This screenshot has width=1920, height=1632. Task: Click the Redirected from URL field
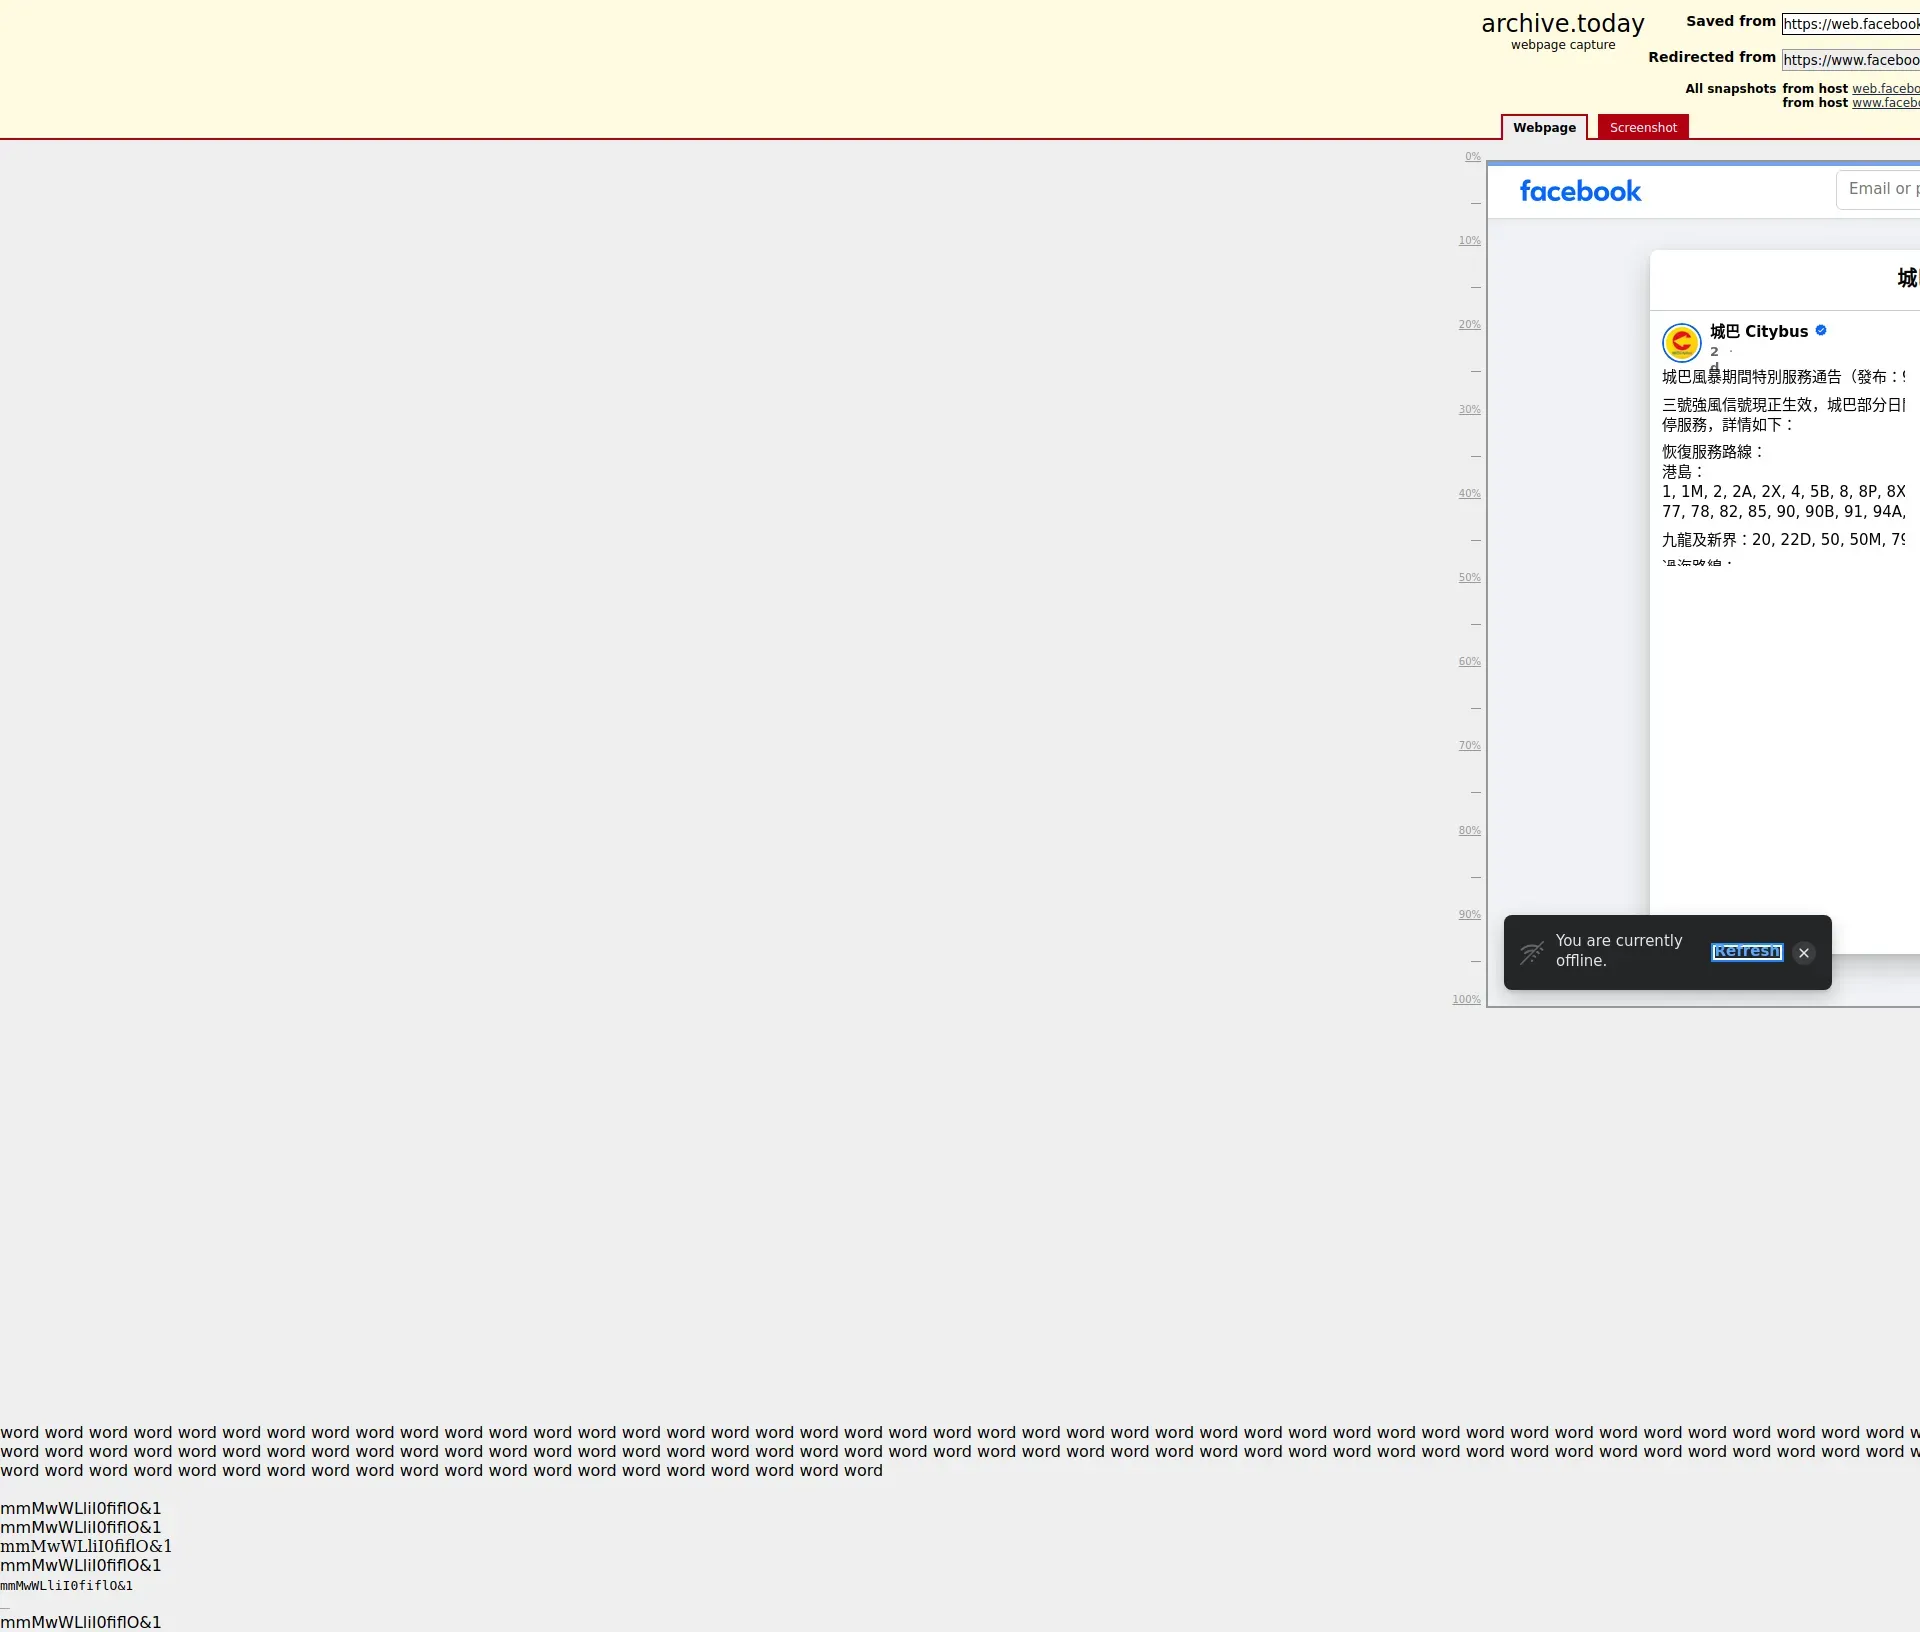(1850, 60)
